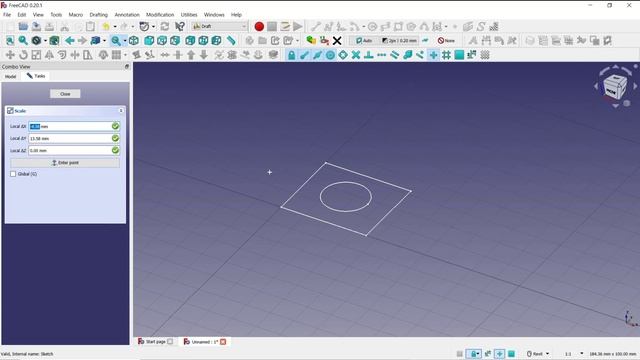Toggle Snap Center circle icon

point(330,55)
